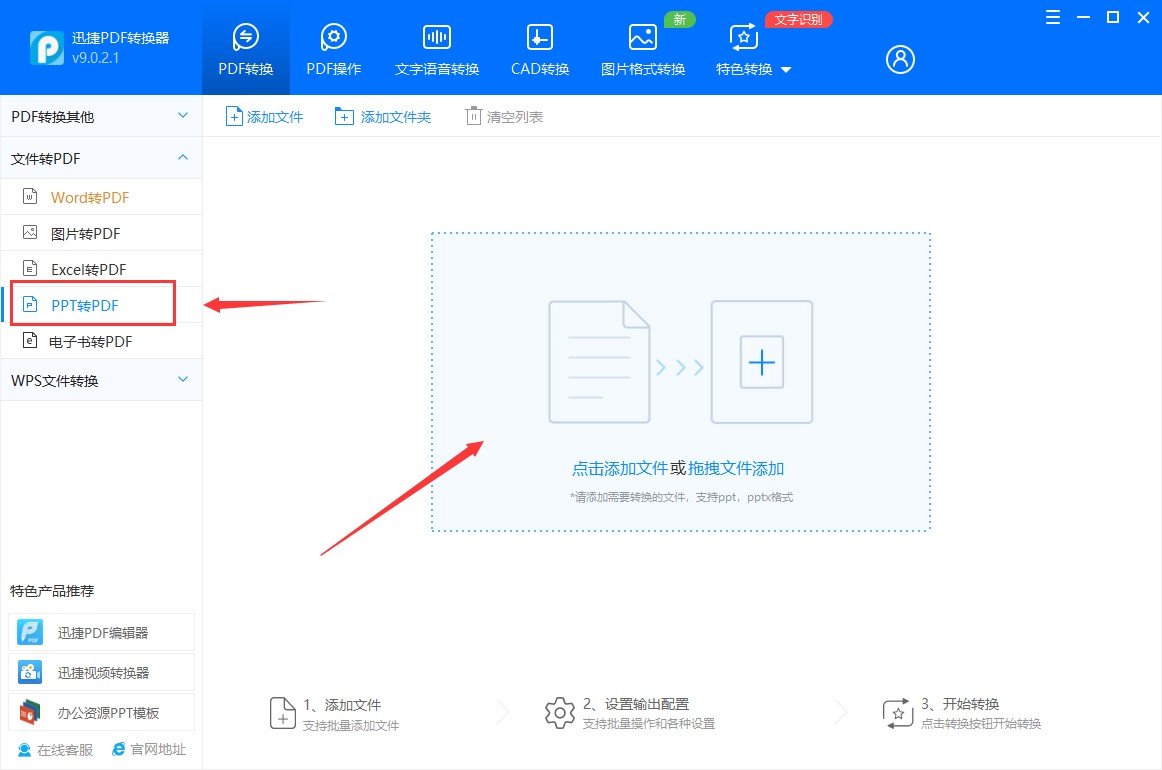Click the picture icon beside 图片转PDF
1162x770 pixels.
tap(30, 233)
